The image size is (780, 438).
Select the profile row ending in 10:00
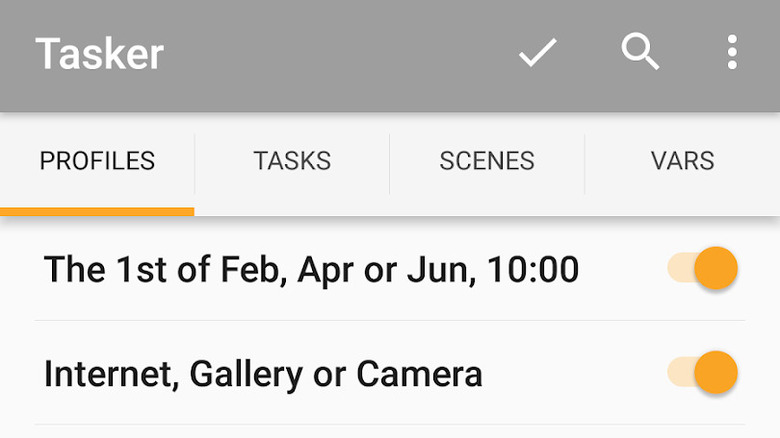311,269
